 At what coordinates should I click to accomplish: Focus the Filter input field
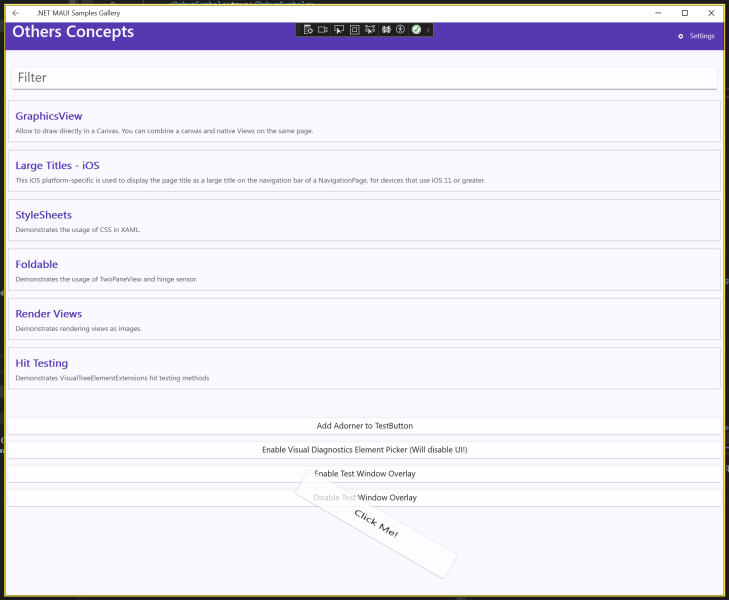(364, 78)
